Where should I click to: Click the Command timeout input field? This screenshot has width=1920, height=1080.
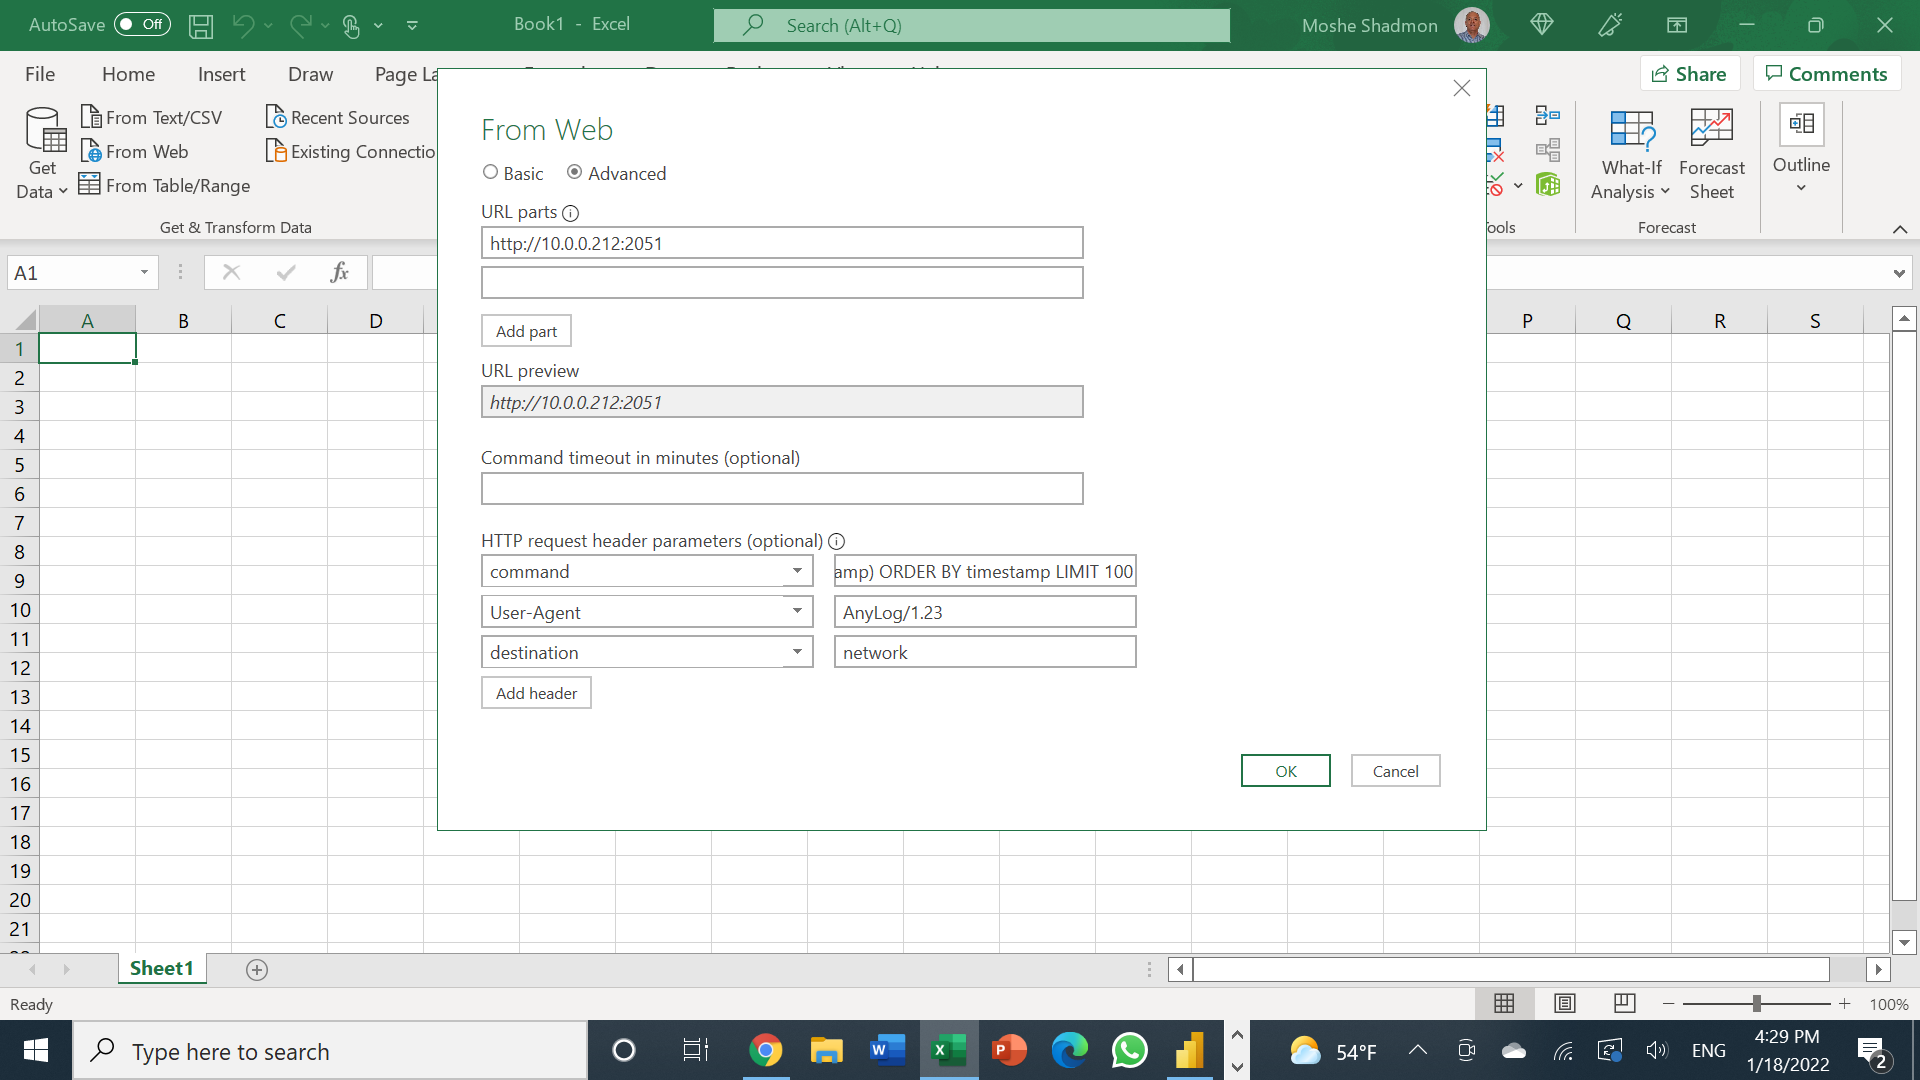click(x=782, y=489)
